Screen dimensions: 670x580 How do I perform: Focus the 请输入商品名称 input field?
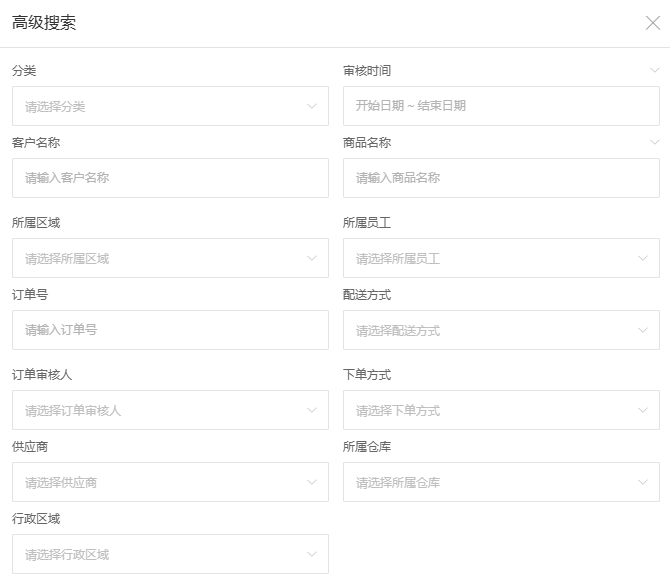[501, 178]
